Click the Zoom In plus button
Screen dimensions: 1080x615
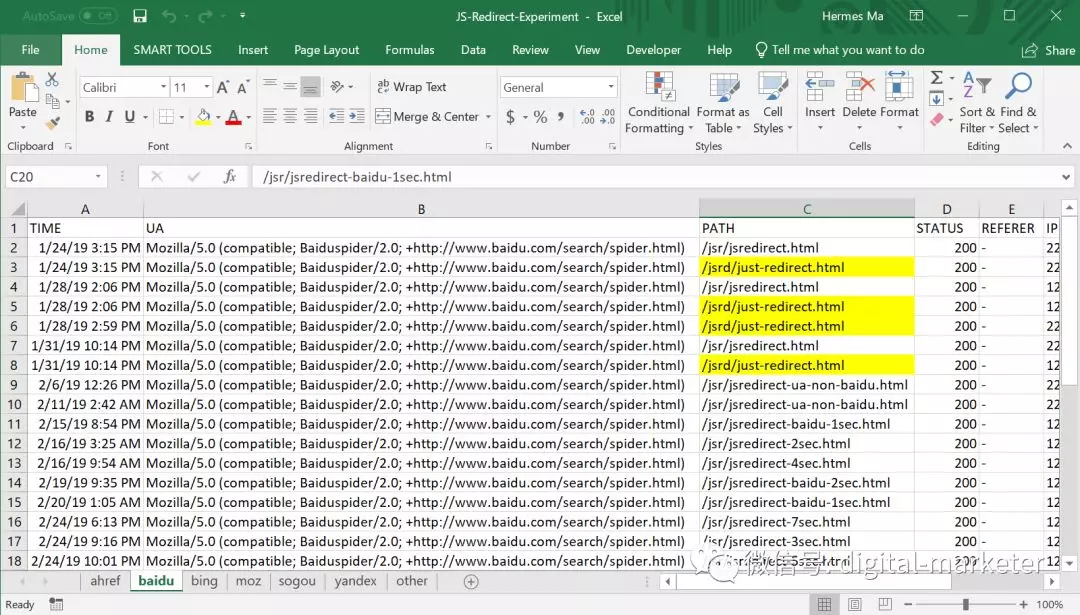tap(1024, 605)
